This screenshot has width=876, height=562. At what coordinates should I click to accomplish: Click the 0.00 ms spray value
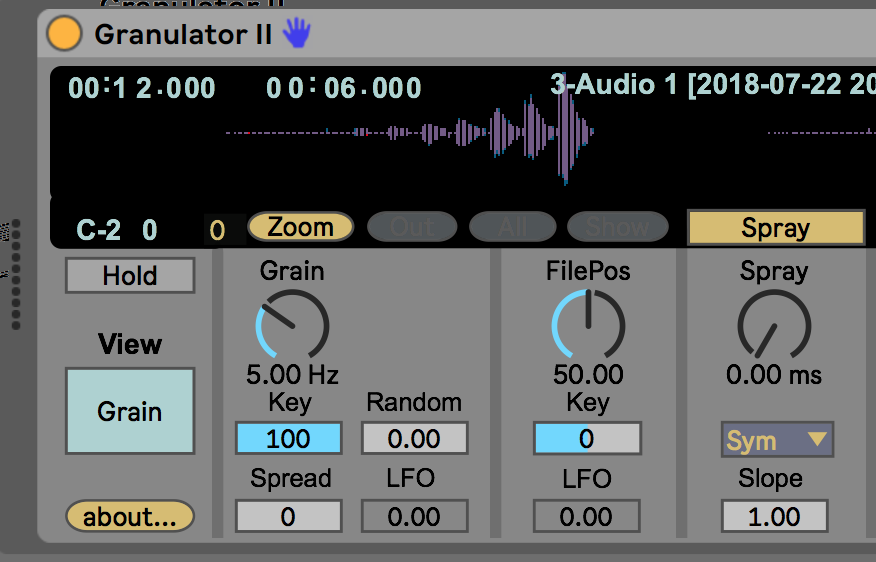tap(774, 374)
